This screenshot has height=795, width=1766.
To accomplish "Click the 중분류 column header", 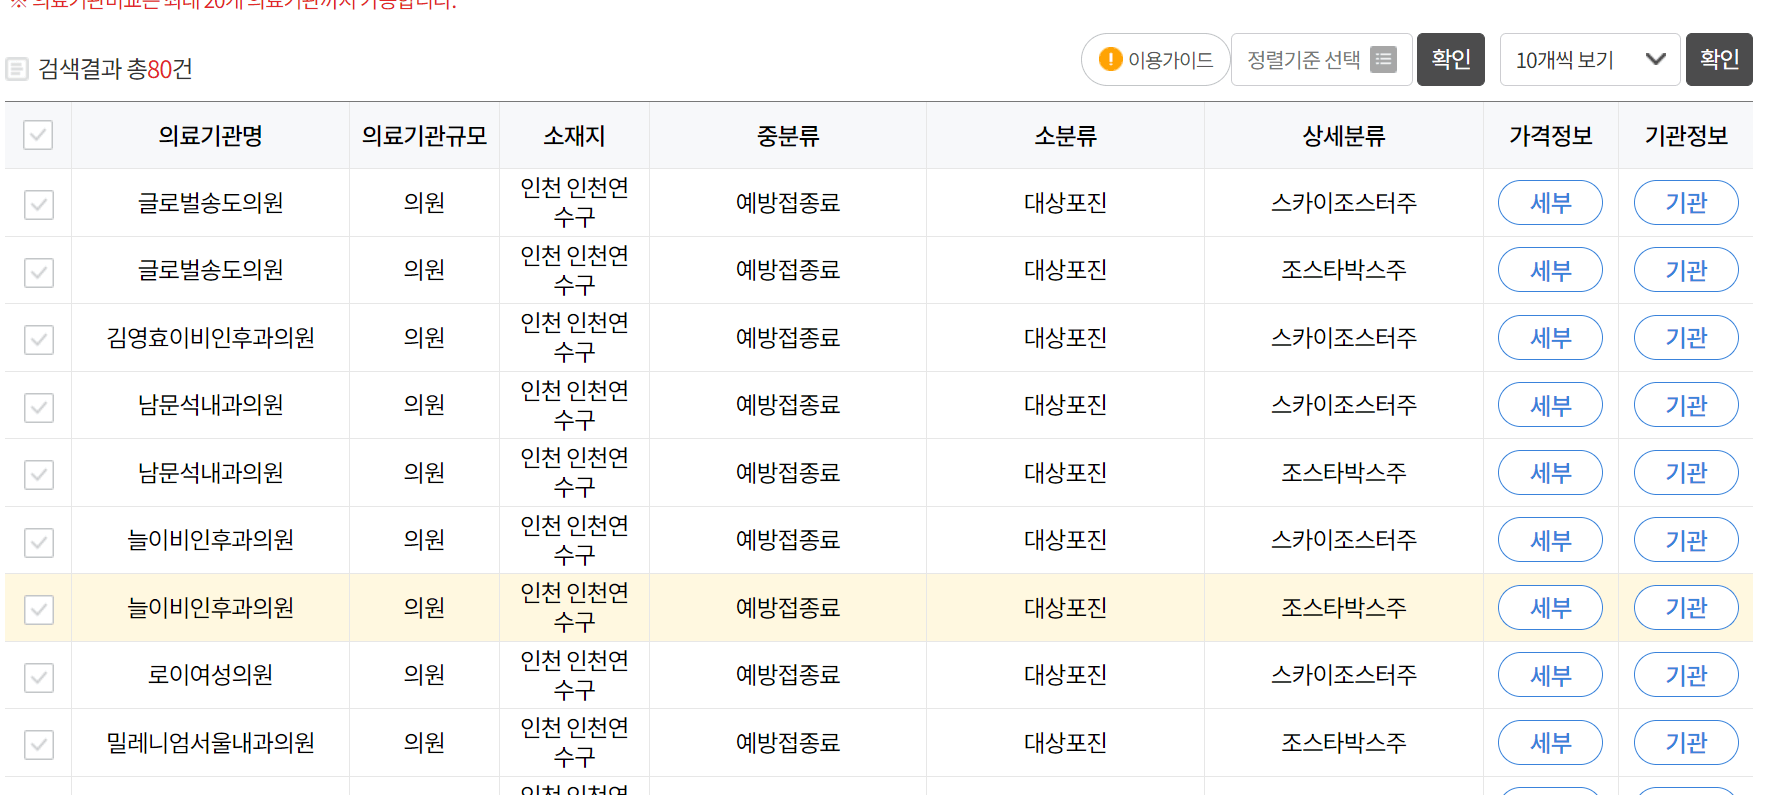I will 788,136.
